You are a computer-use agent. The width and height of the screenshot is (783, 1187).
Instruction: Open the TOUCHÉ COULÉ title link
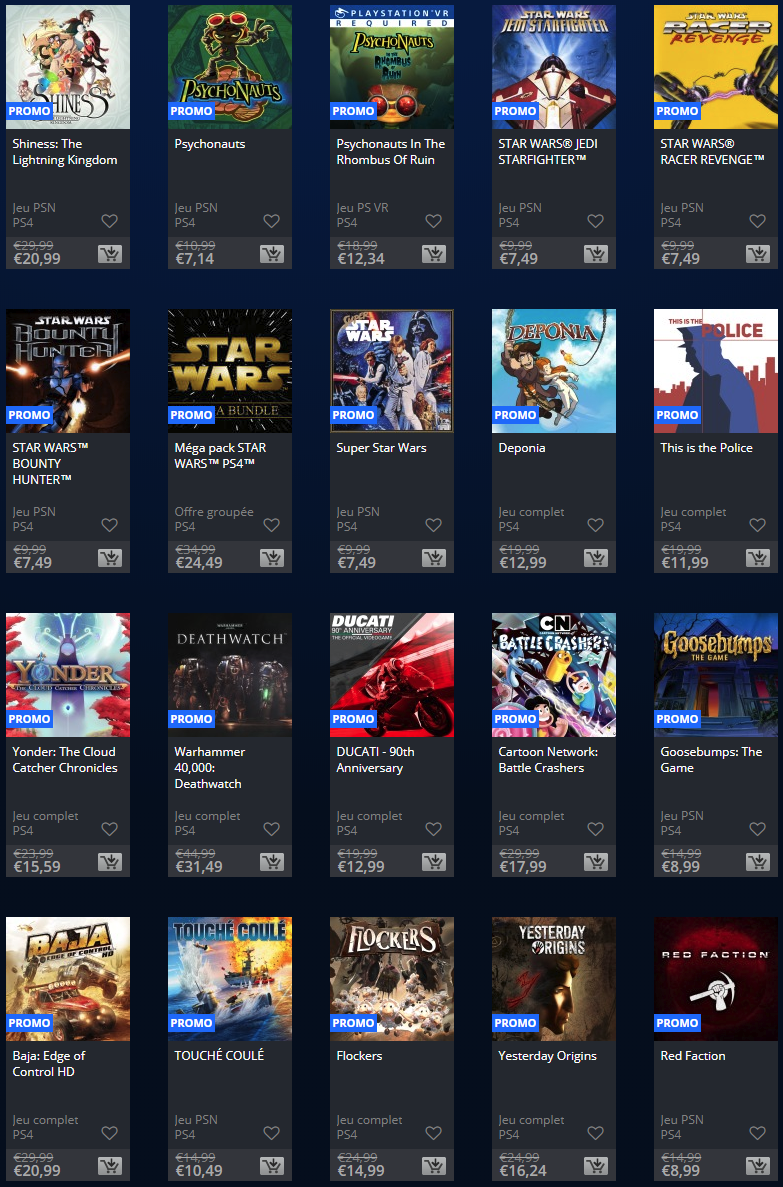tap(219, 1056)
